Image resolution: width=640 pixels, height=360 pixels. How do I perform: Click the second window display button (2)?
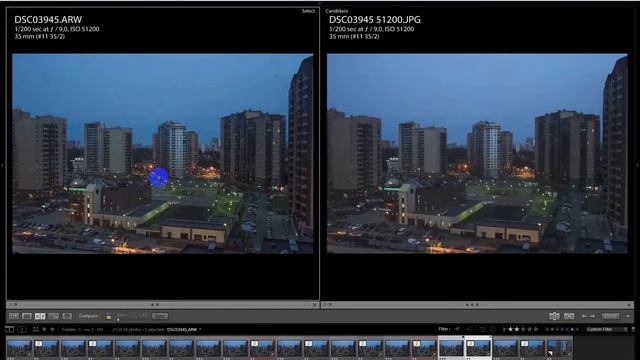22,329
